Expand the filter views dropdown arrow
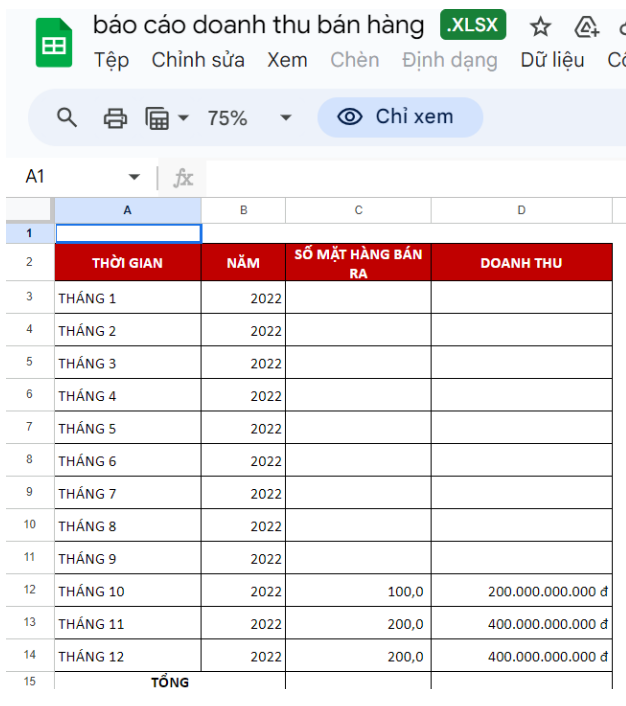This screenshot has width=626, height=706. coord(183,118)
